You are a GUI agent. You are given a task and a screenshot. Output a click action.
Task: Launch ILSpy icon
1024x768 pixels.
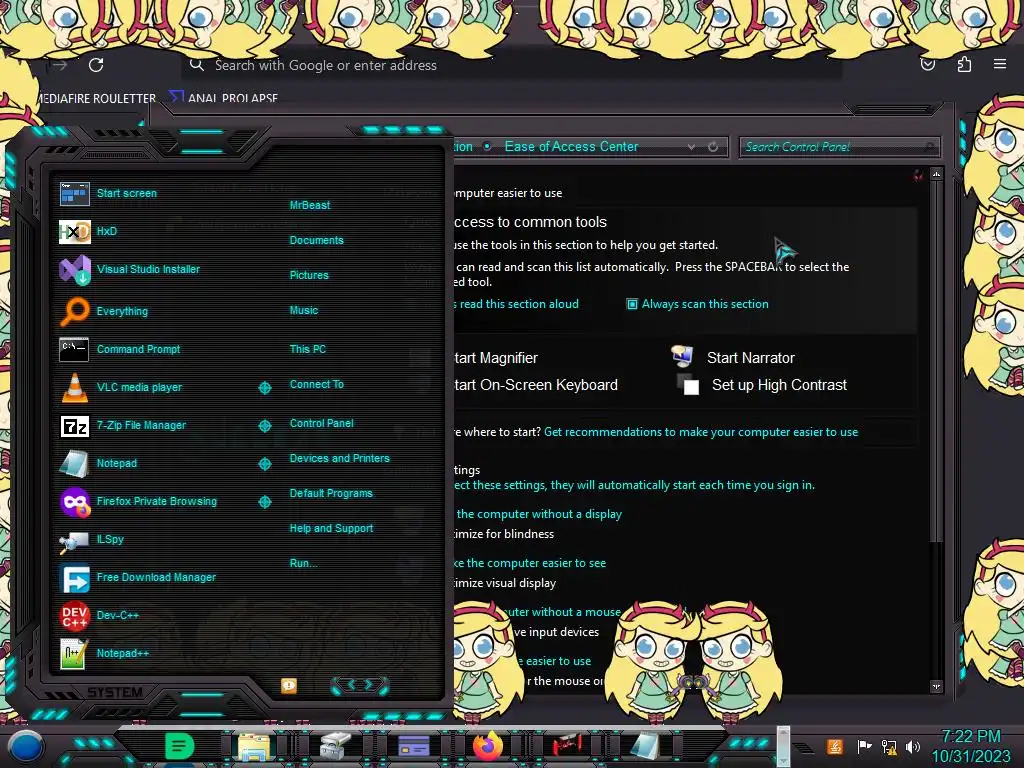[x=74, y=540]
